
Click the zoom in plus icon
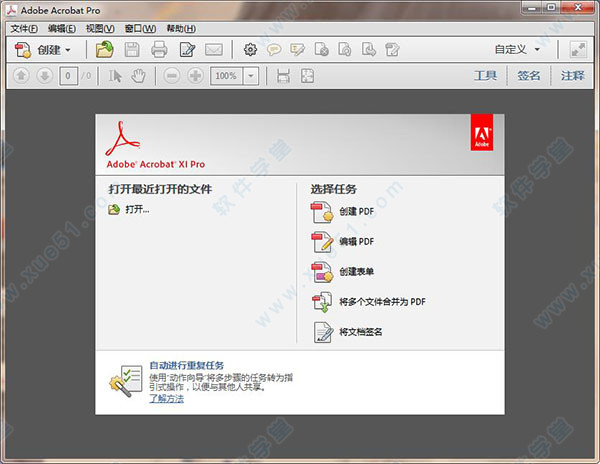194,76
